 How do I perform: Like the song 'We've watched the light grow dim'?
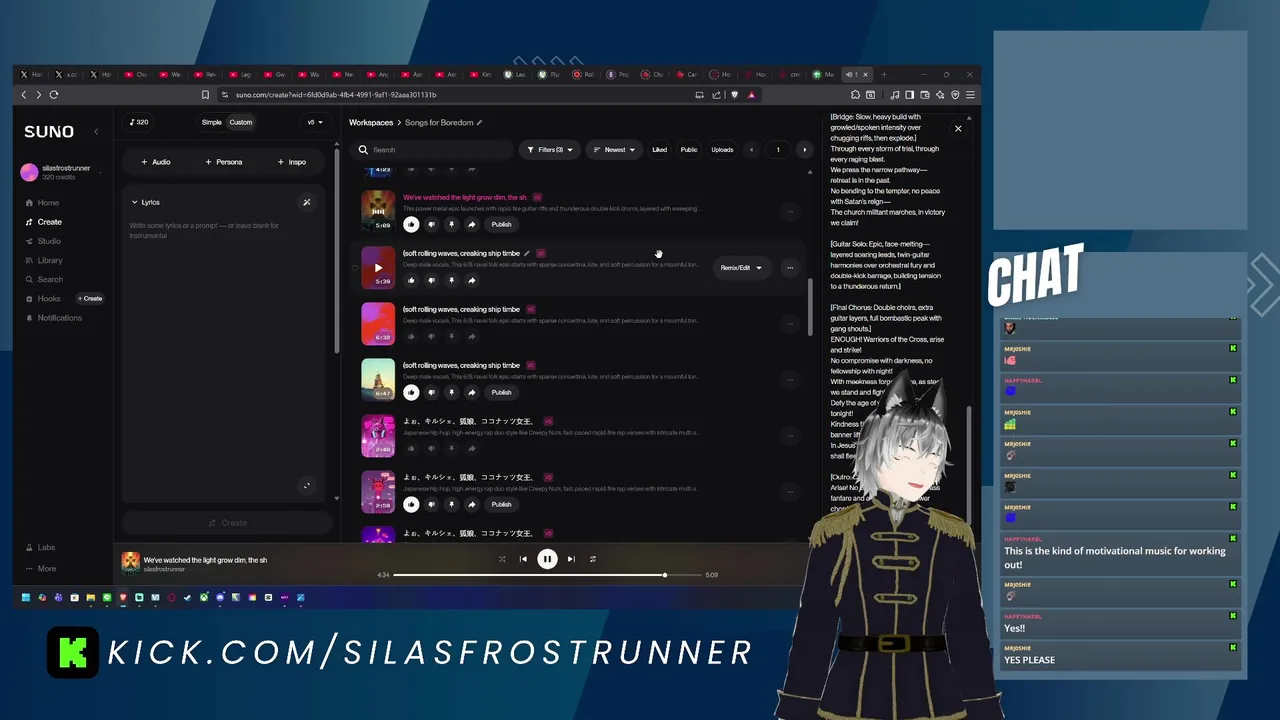coord(411,224)
